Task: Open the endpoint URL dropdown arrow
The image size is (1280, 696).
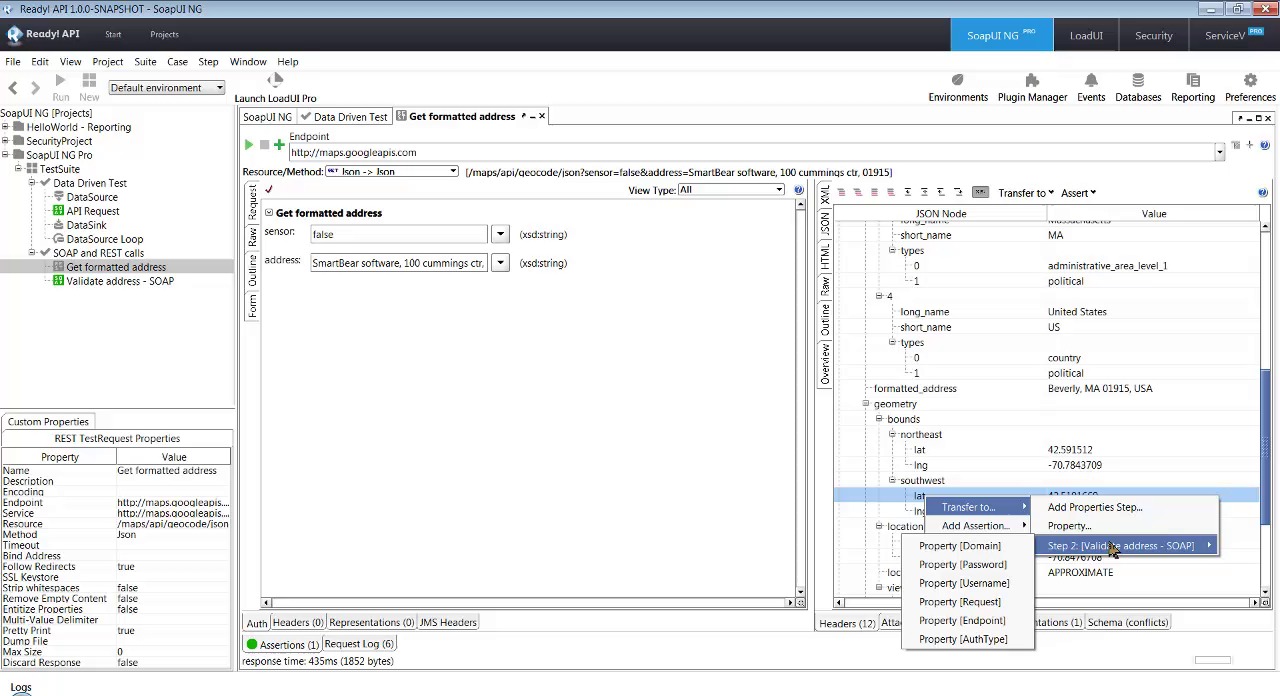Action: (x=1219, y=153)
